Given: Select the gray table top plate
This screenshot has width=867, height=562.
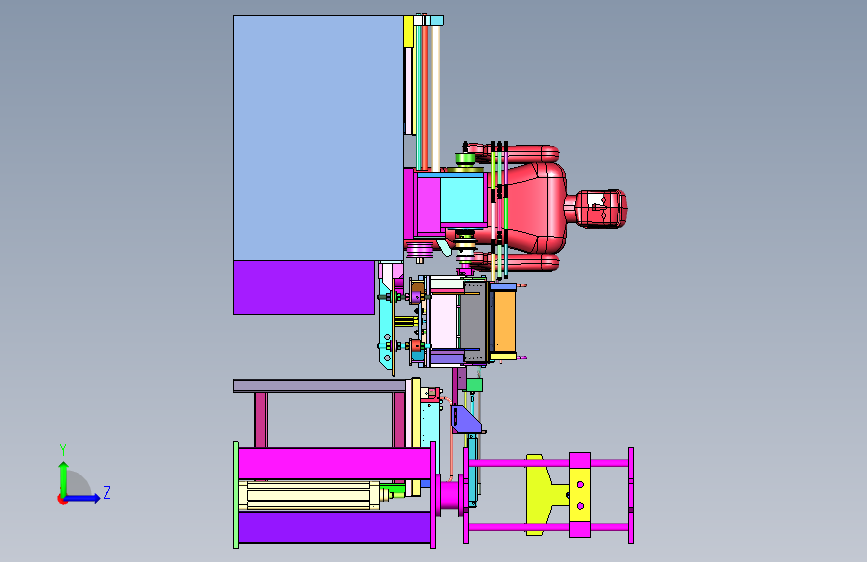Looking at the screenshot, I should (319, 386).
